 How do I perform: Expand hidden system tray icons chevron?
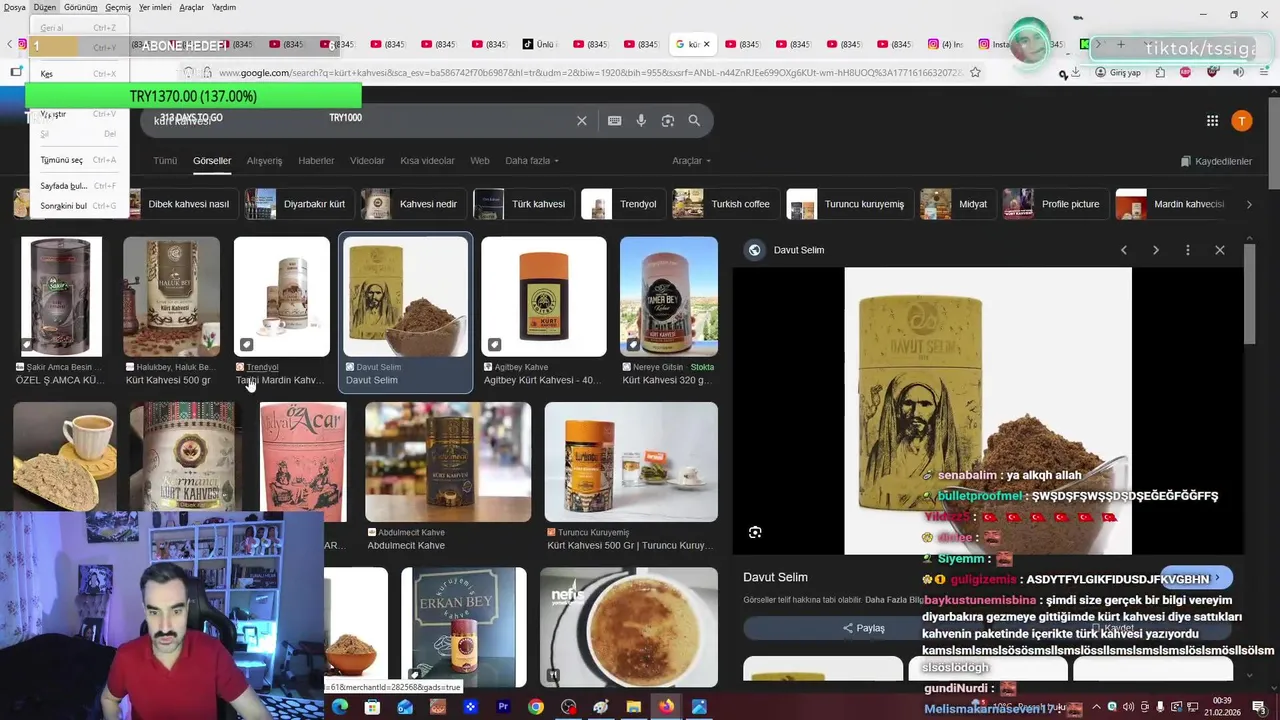point(1096,707)
